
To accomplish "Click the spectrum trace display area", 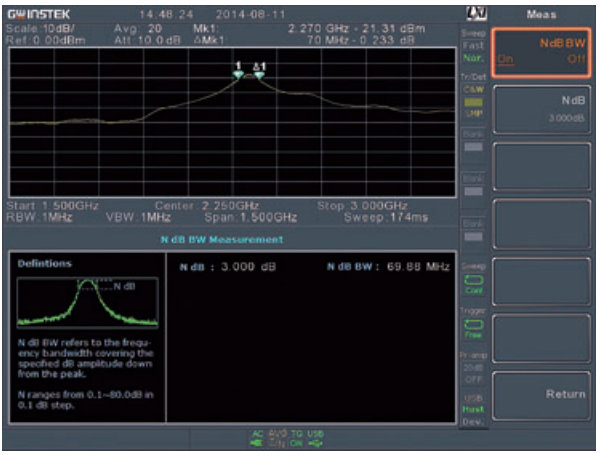I will pos(232,123).
